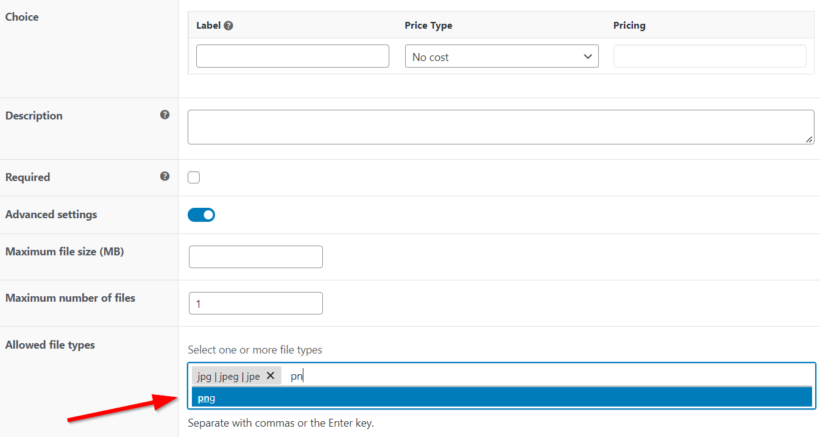Click the jpg | jpeg | jpe tag label
The image size is (820, 437).
pyautogui.click(x=229, y=376)
